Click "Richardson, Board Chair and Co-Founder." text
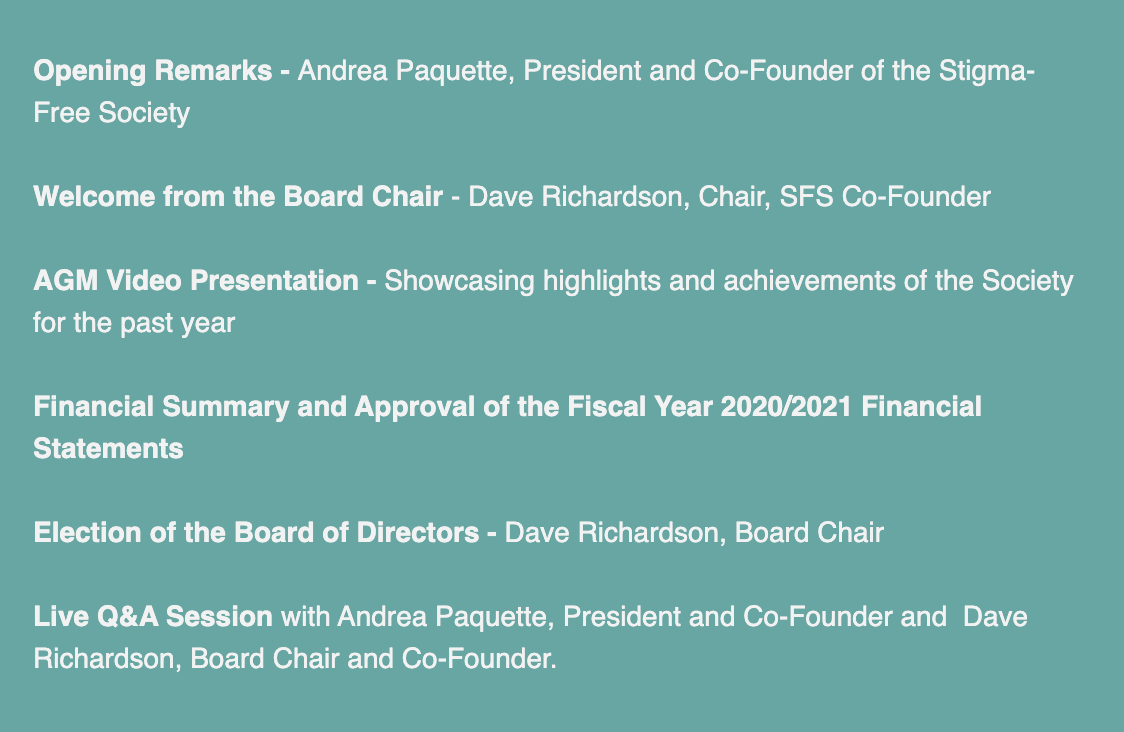 [295, 659]
